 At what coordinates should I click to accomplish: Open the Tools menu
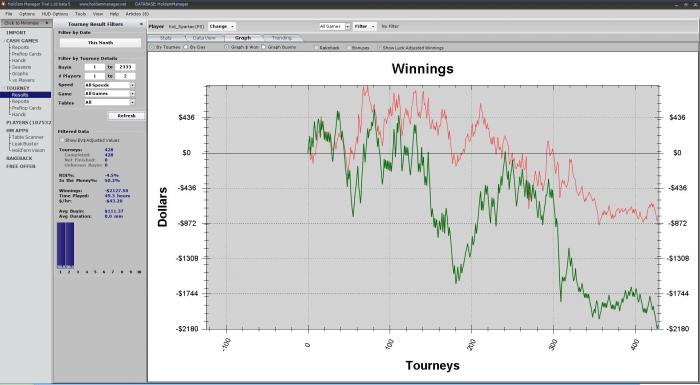[x=80, y=14]
